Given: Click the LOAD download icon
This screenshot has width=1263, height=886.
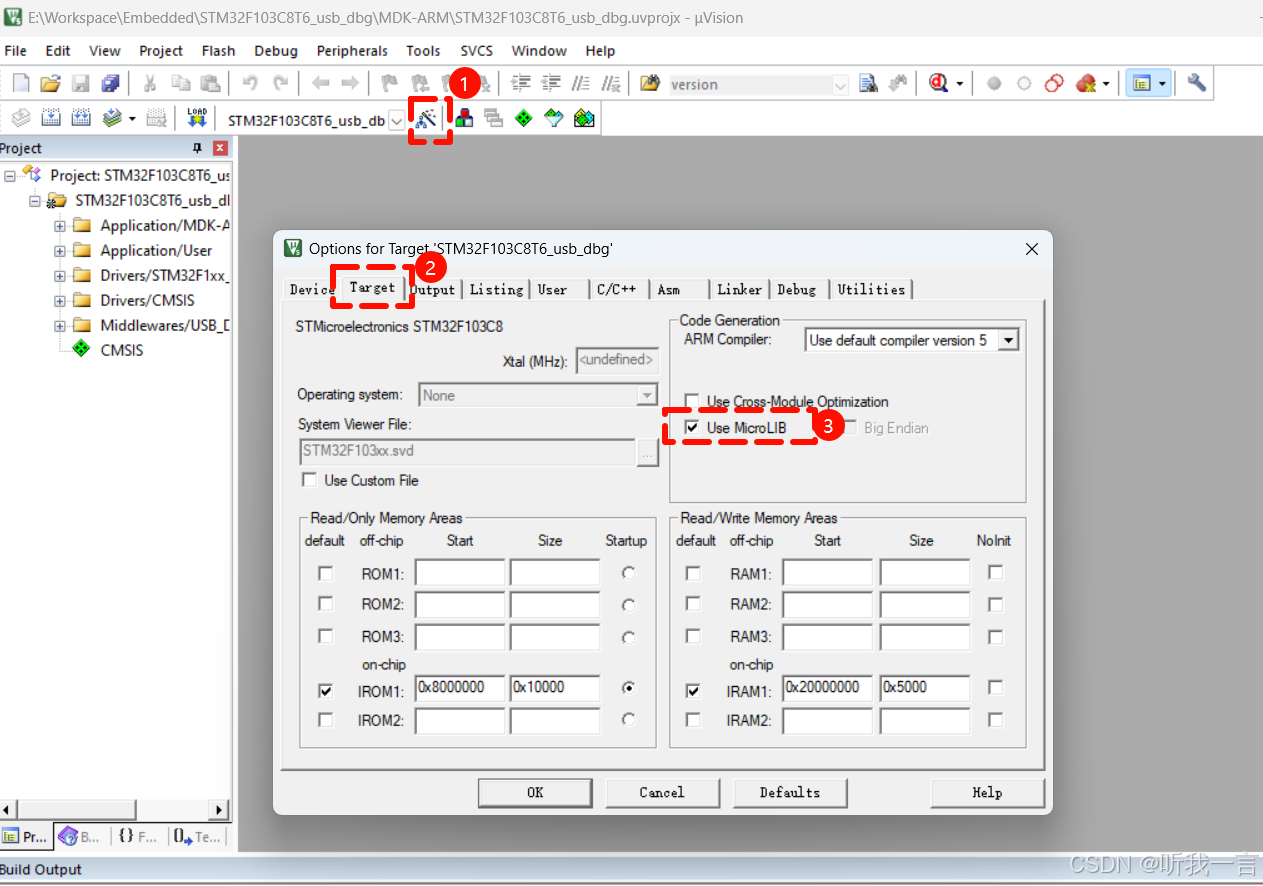Looking at the screenshot, I should [x=197, y=118].
